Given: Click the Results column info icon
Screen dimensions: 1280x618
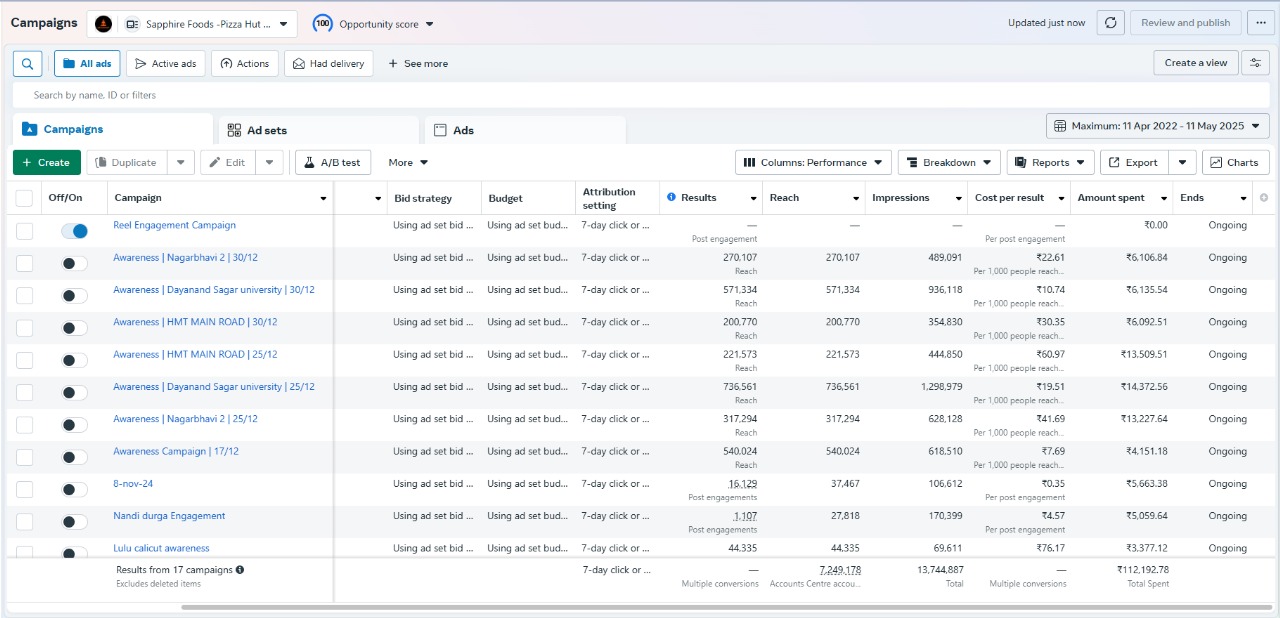Looking at the screenshot, I should 671,198.
